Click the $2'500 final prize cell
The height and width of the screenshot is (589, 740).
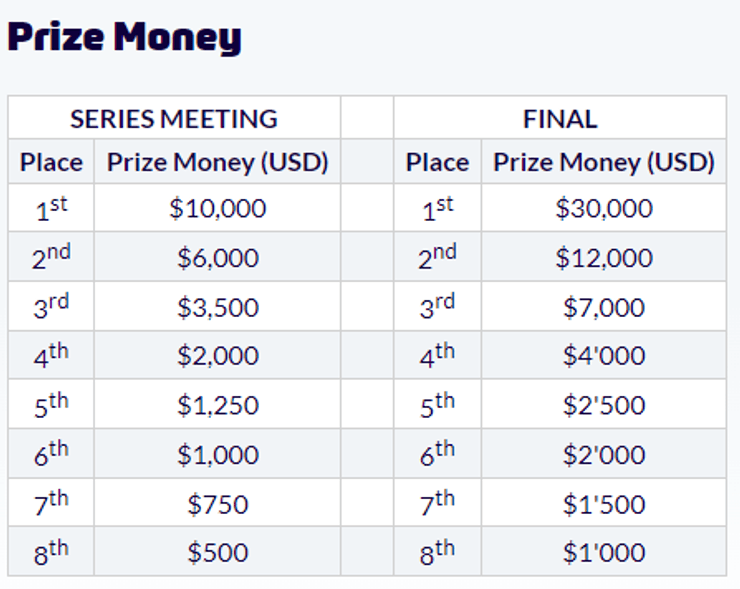(x=604, y=405)
